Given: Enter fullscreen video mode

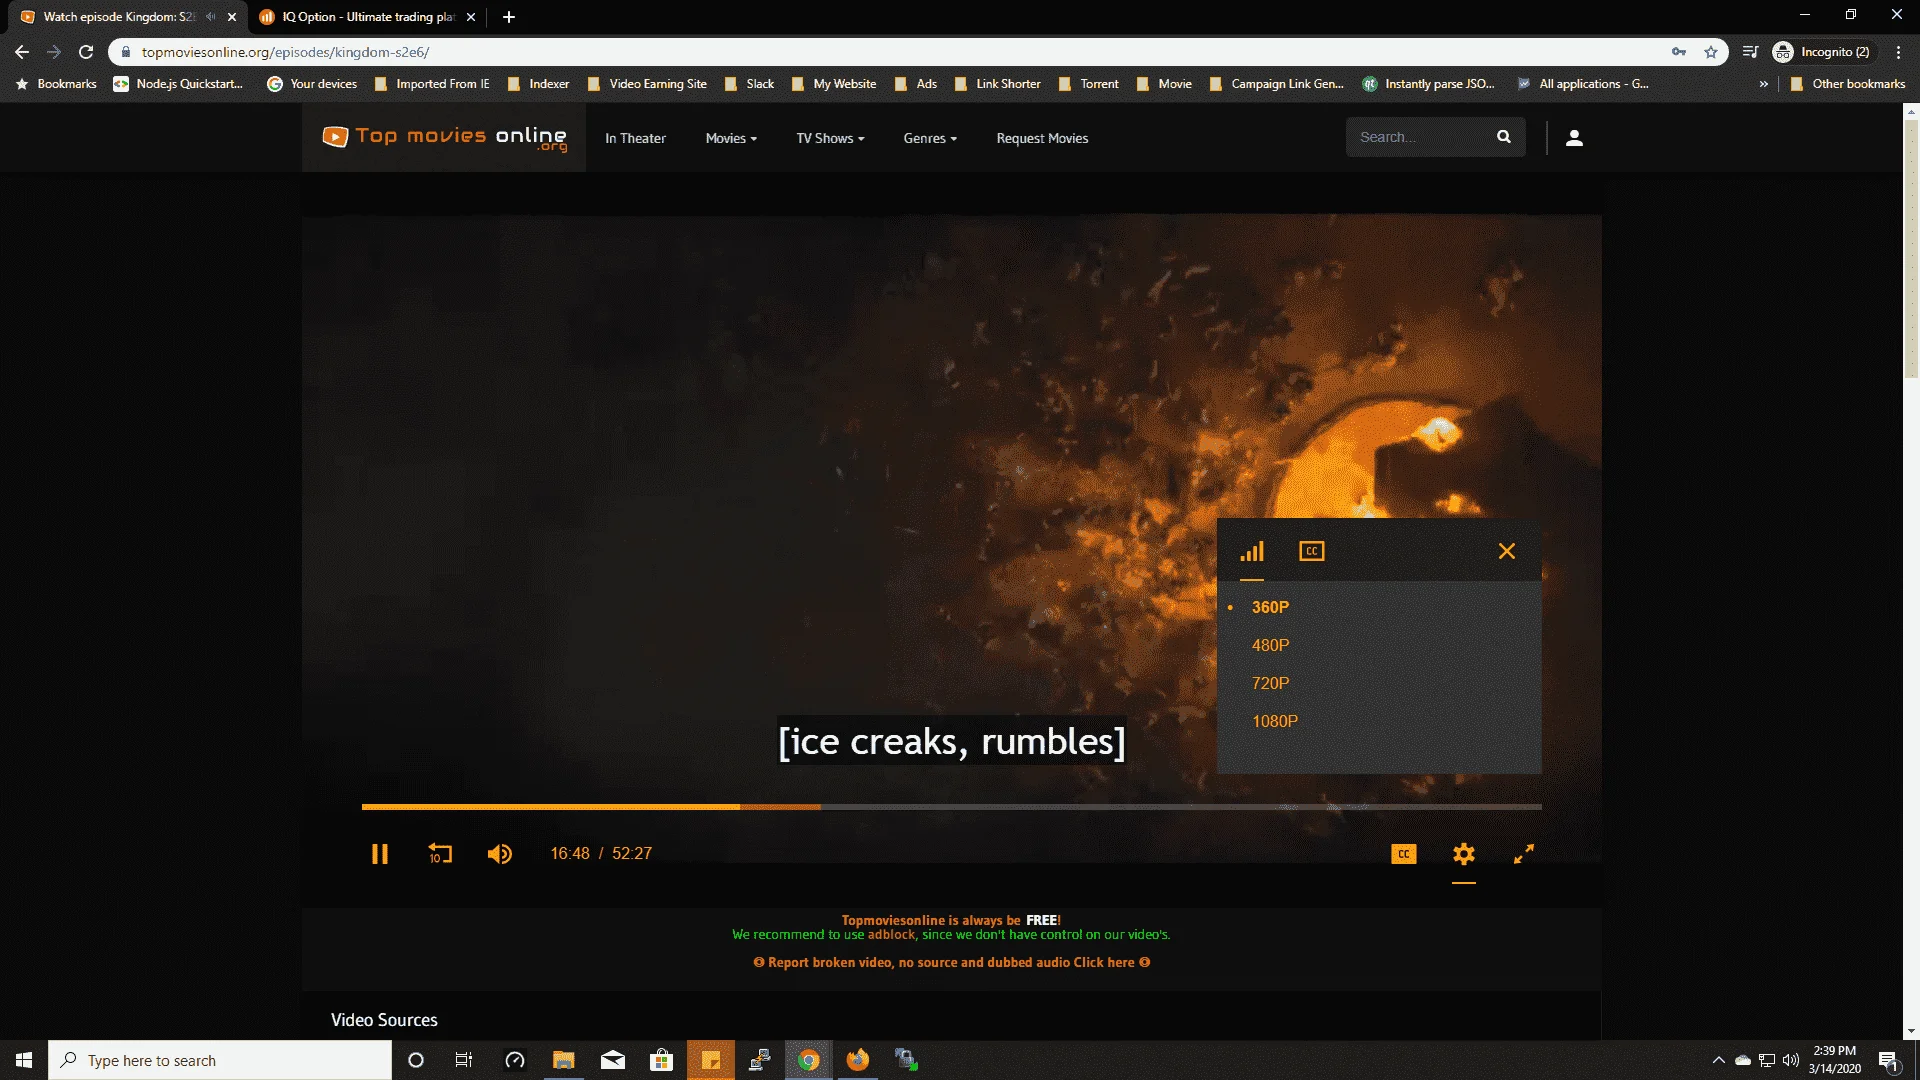Looking at the screenshot, I should 1524,854.
